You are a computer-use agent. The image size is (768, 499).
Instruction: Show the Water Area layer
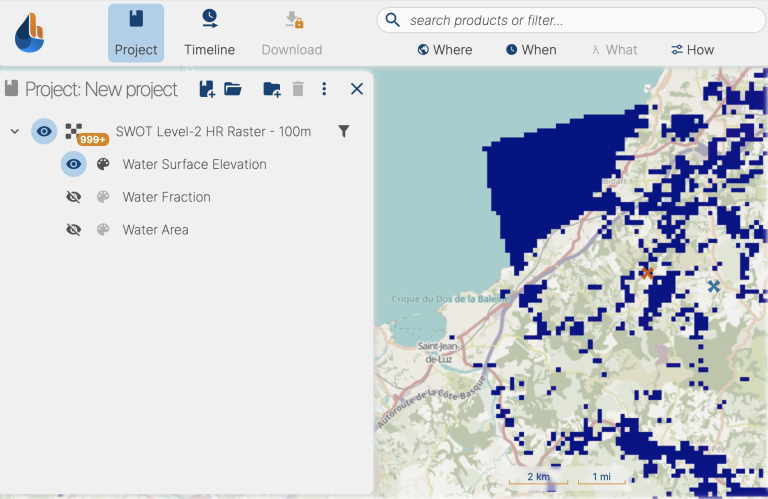coord(73,230)
